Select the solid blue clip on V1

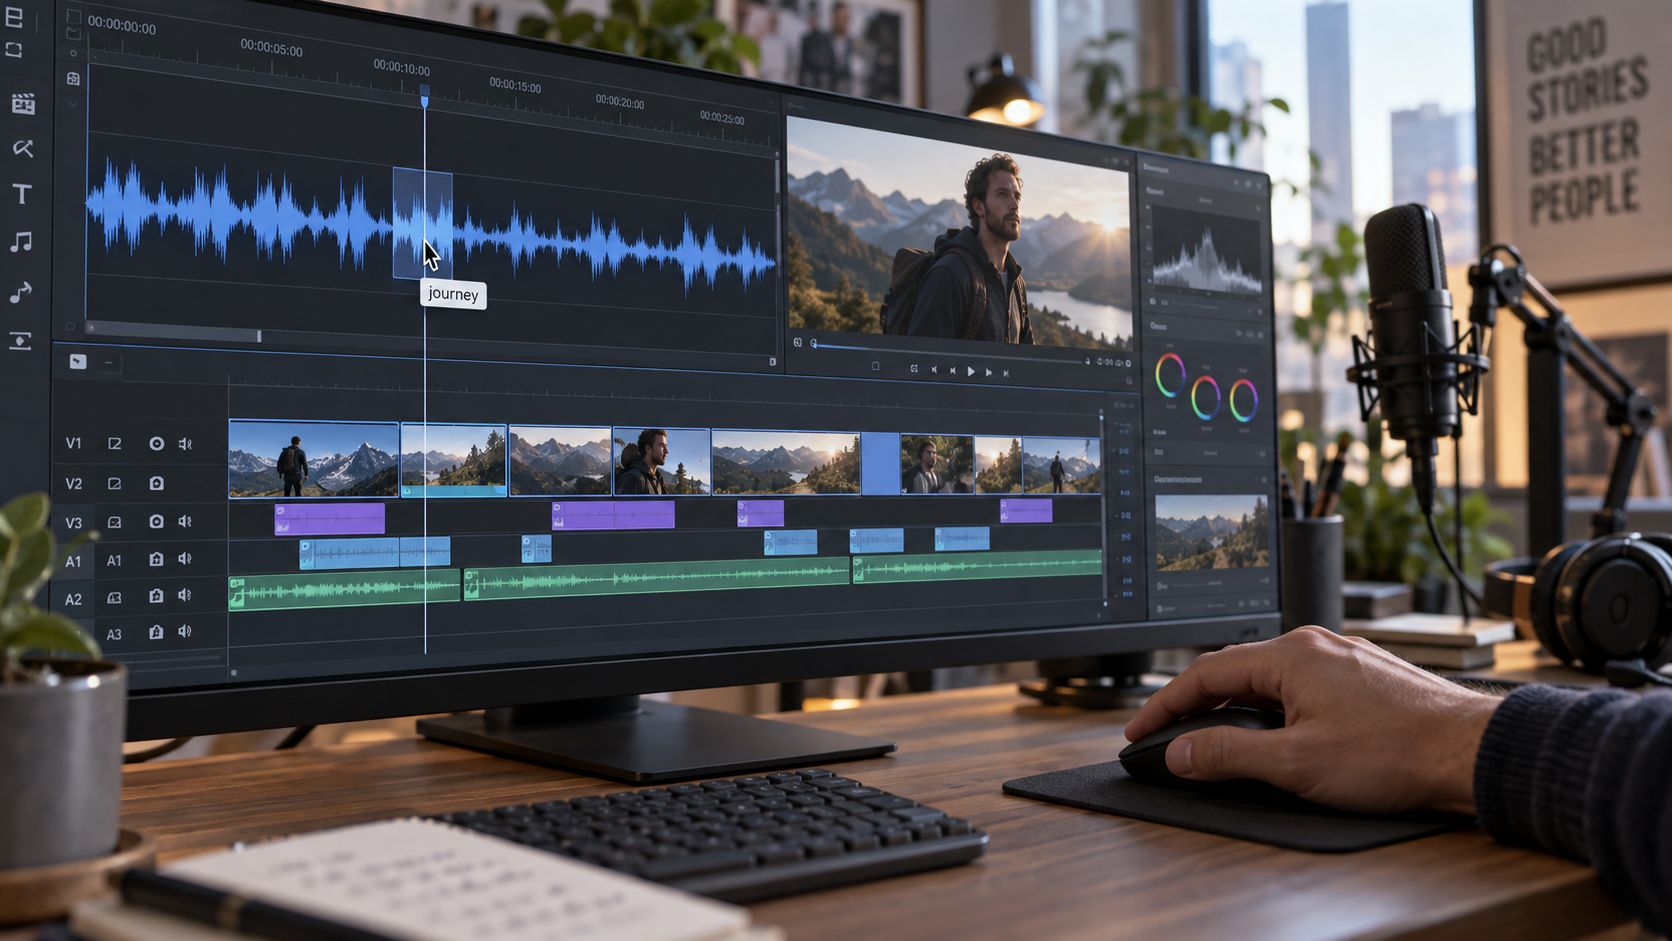pos(880,463)
